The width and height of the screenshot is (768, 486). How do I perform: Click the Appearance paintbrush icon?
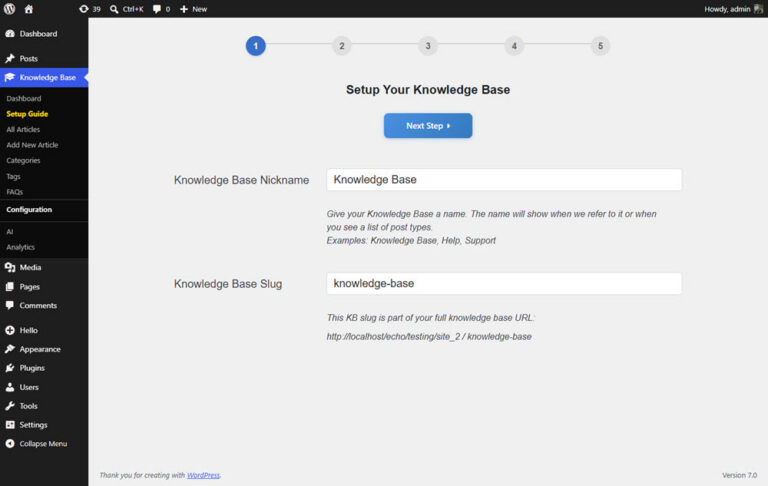(10, 349)
